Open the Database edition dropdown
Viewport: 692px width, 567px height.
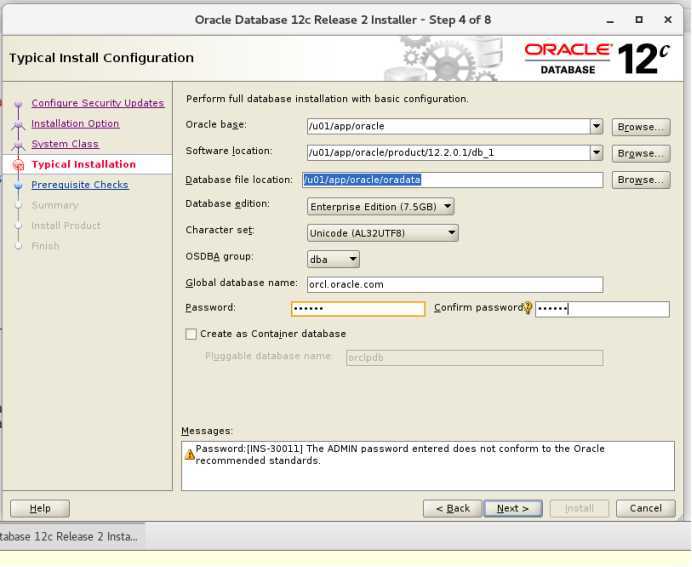pos(380,206)
